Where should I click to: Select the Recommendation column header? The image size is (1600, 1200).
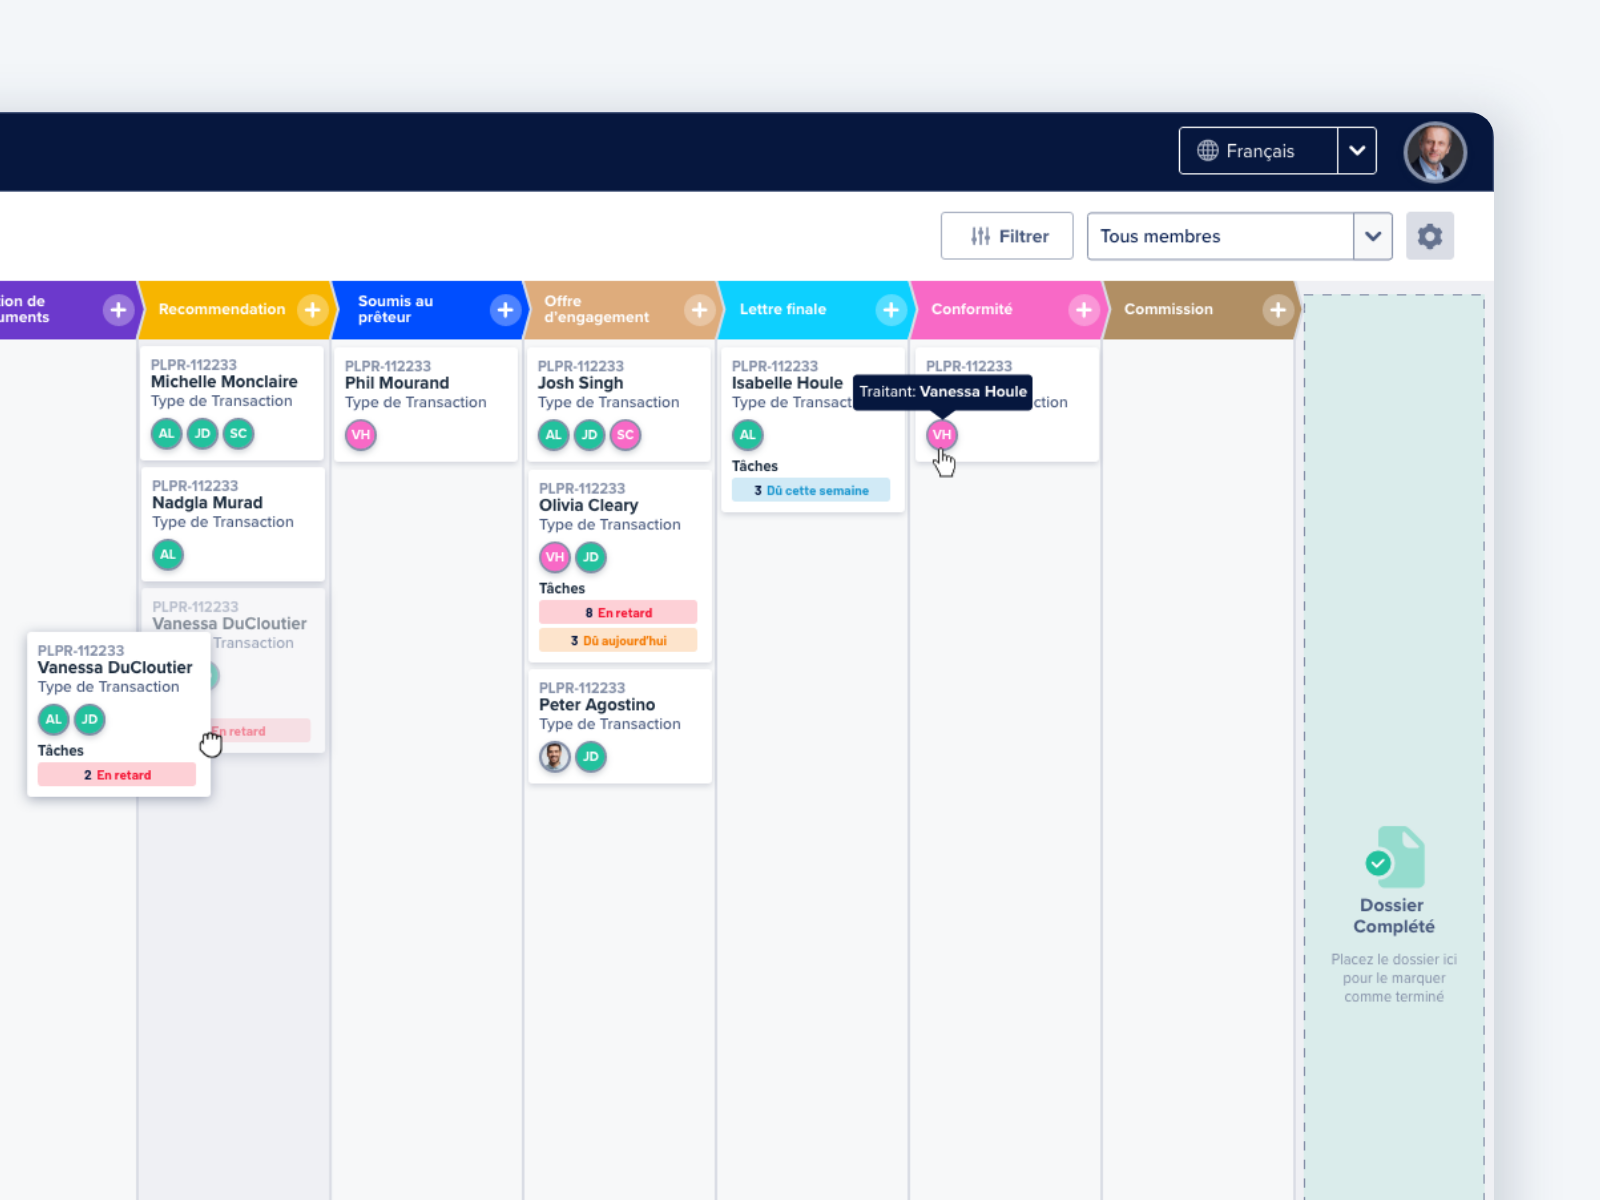[x=222, y=309]
